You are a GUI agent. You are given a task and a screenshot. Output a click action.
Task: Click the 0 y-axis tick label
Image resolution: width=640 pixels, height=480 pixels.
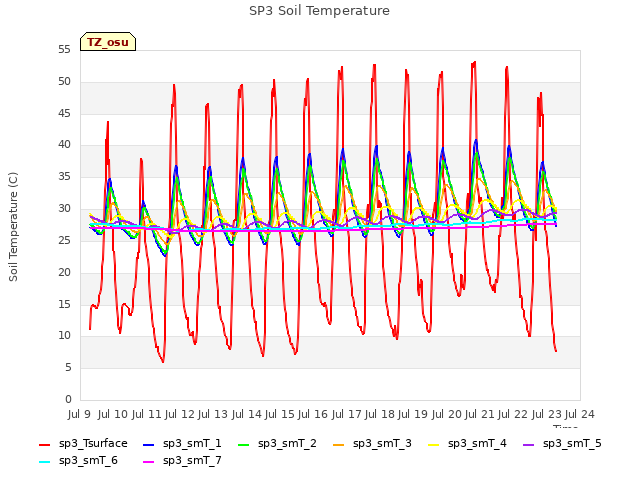click(68, 400)
